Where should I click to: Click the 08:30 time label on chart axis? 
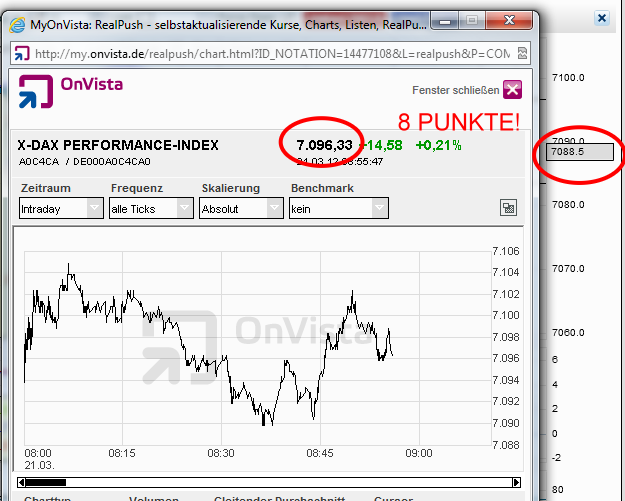pyautogui.click(x=221, y=453)
